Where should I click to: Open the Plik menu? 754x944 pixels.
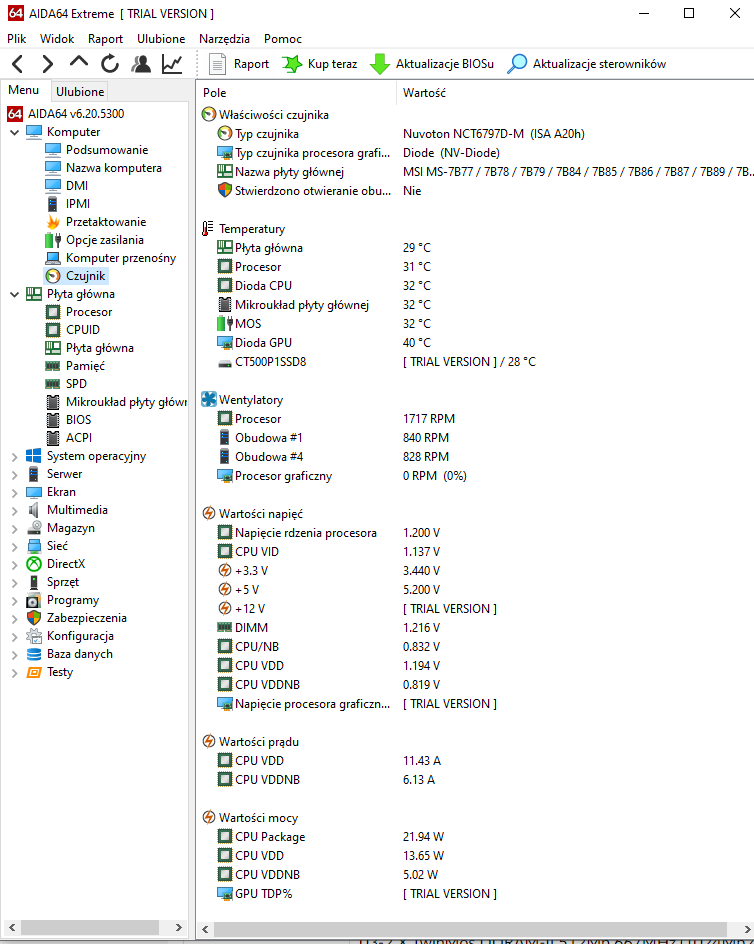(17, 39)
